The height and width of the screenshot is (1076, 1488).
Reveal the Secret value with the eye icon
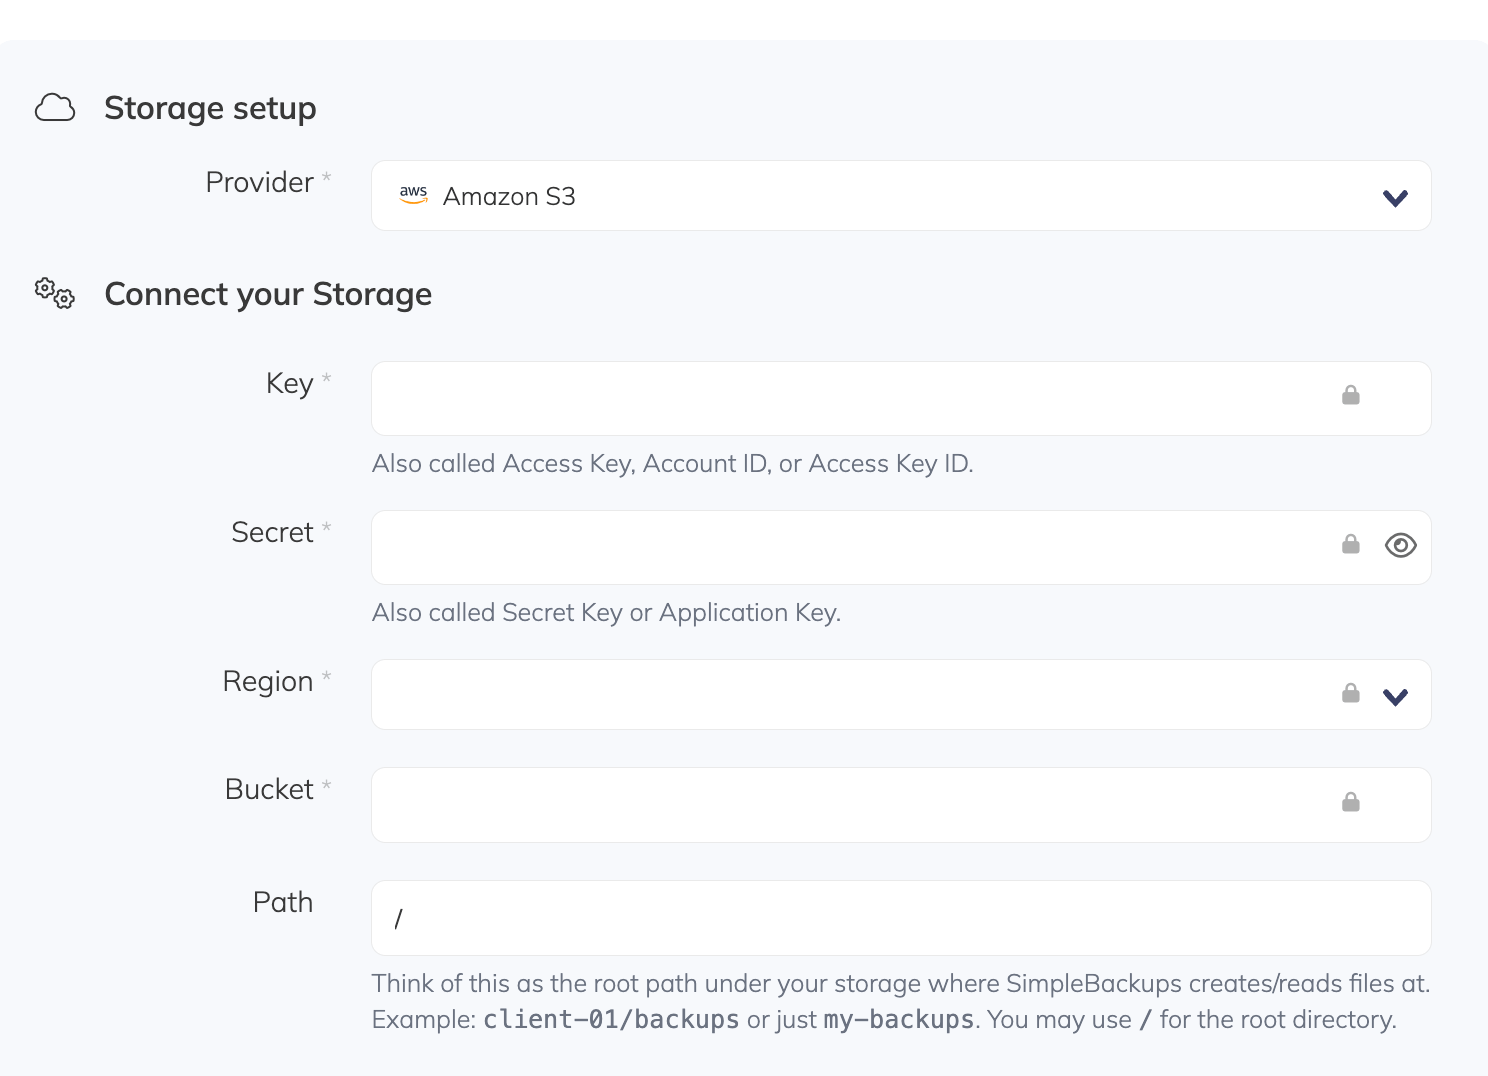[1400, 545]
